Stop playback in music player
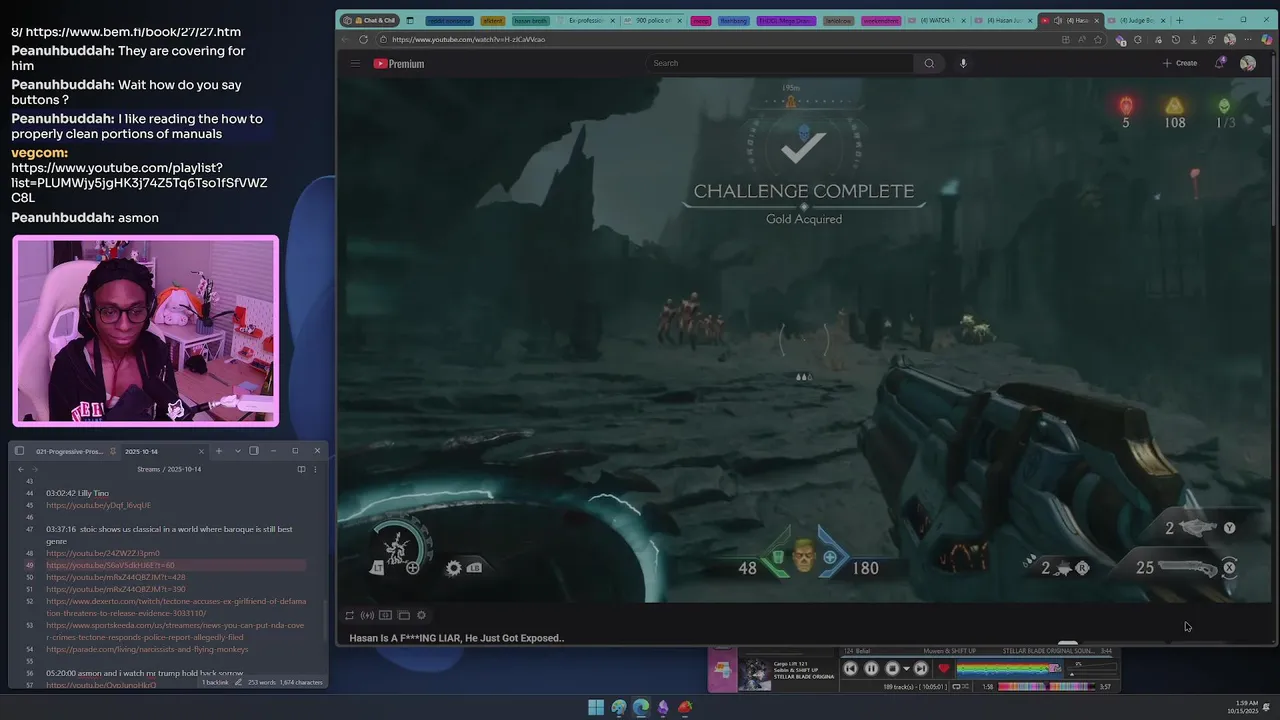This screenshot has width=1280, height=720. [x=892, y=668]
